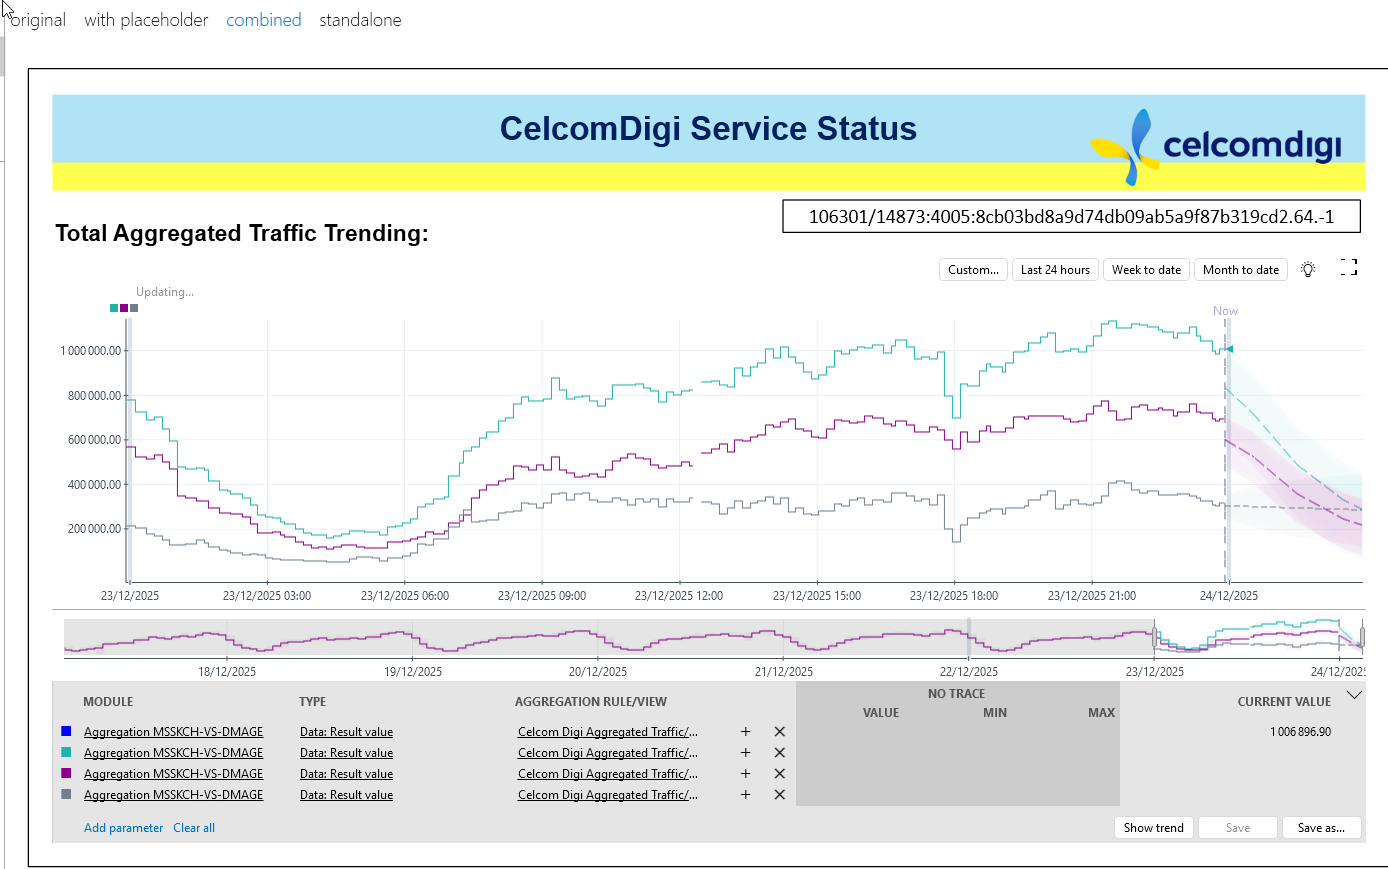The image size is (1388, 869).
Task: Delete the gray parameter using its X icon
Action: tap(780, 795)
